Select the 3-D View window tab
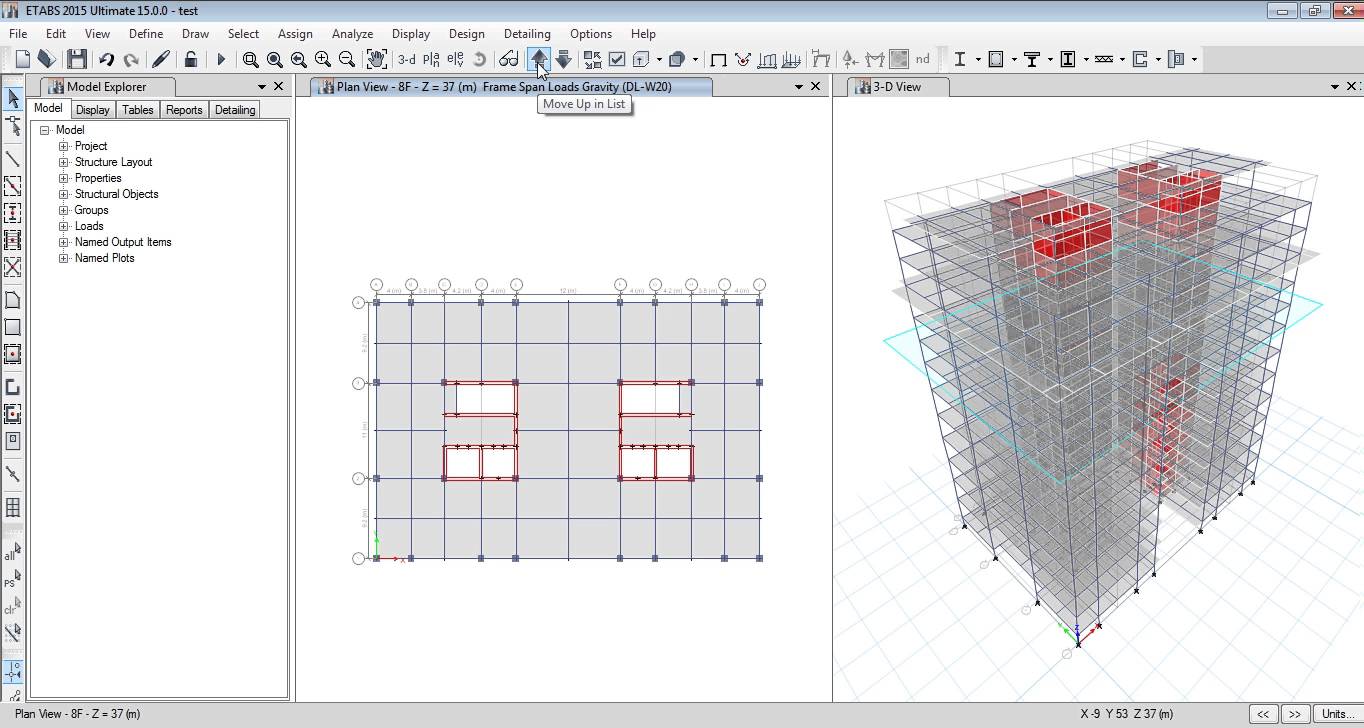This screenshot has height=728, width=1364. (898, 87)
